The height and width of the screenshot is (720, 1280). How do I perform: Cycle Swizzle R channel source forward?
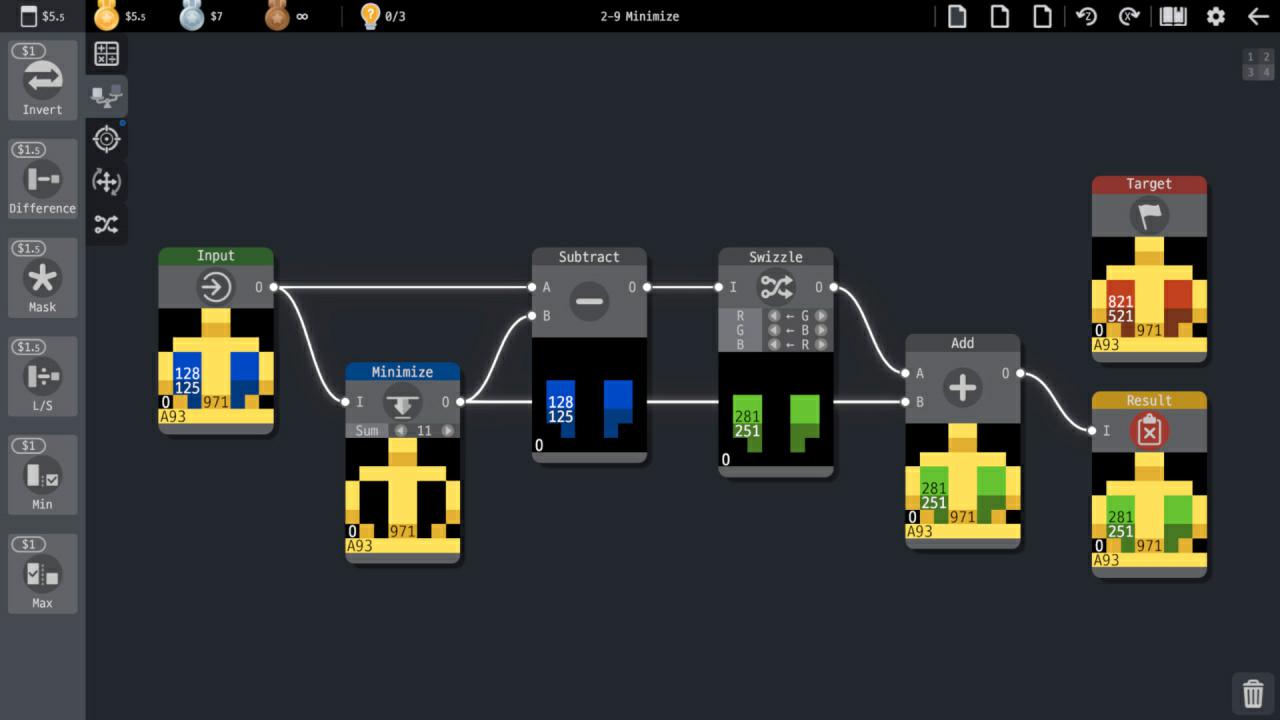point(821,316)
